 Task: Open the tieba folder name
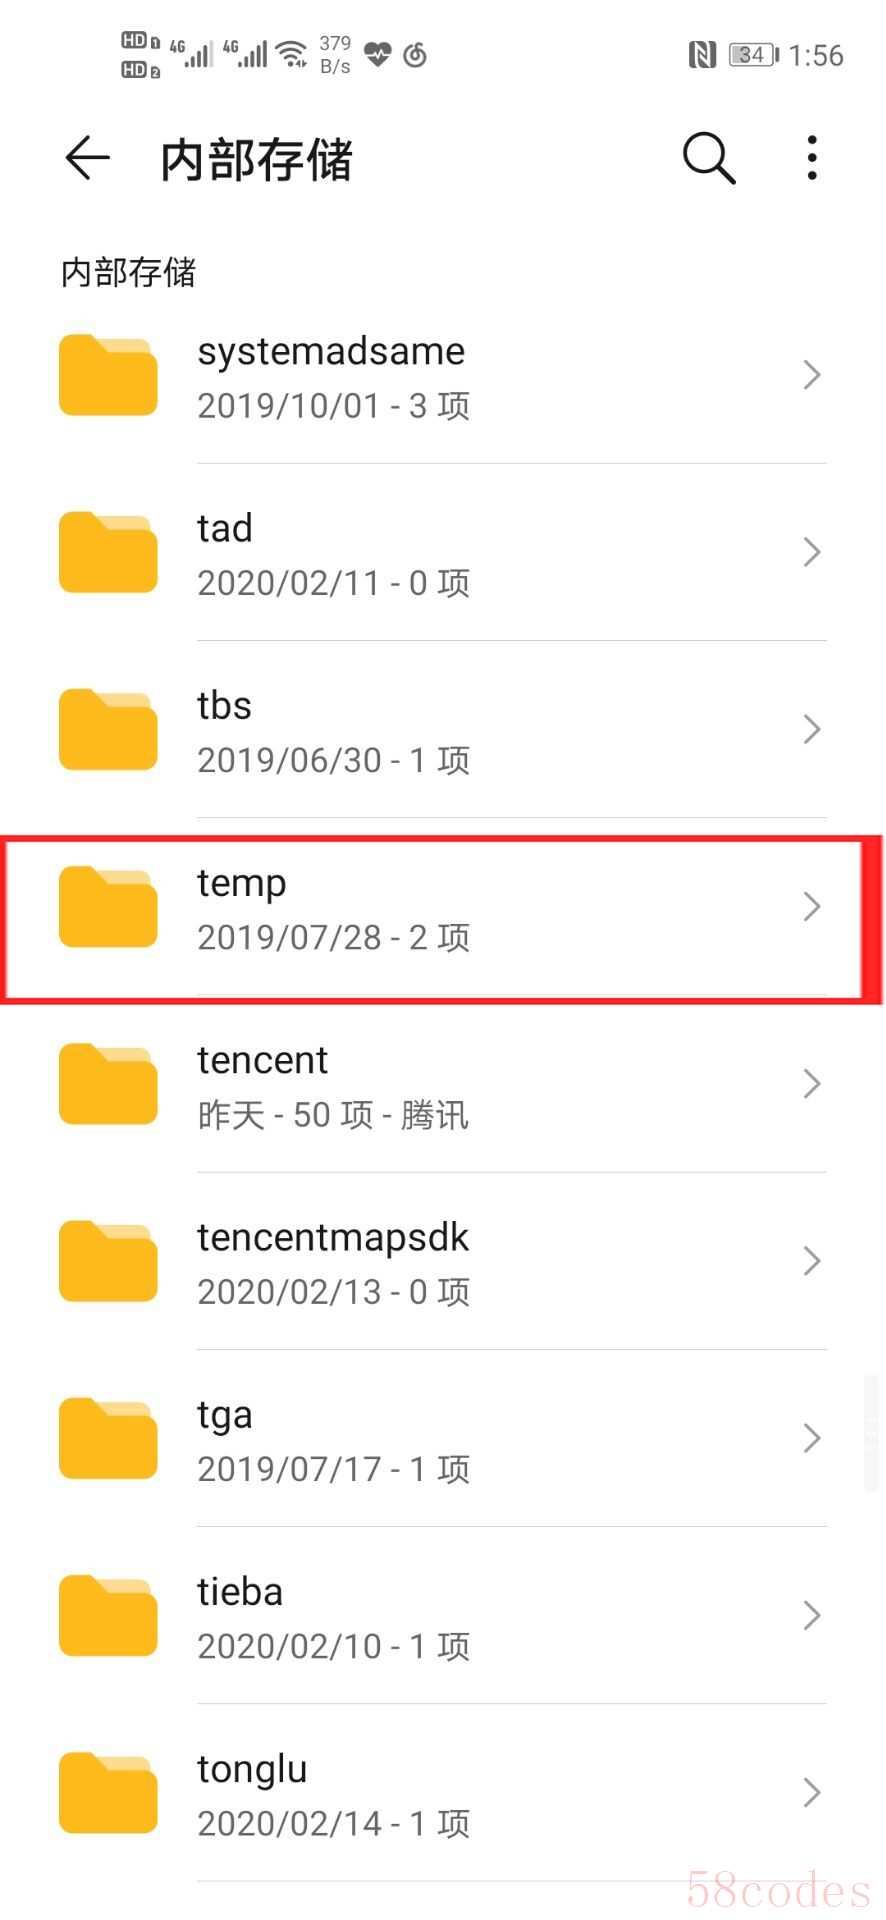240,1591
